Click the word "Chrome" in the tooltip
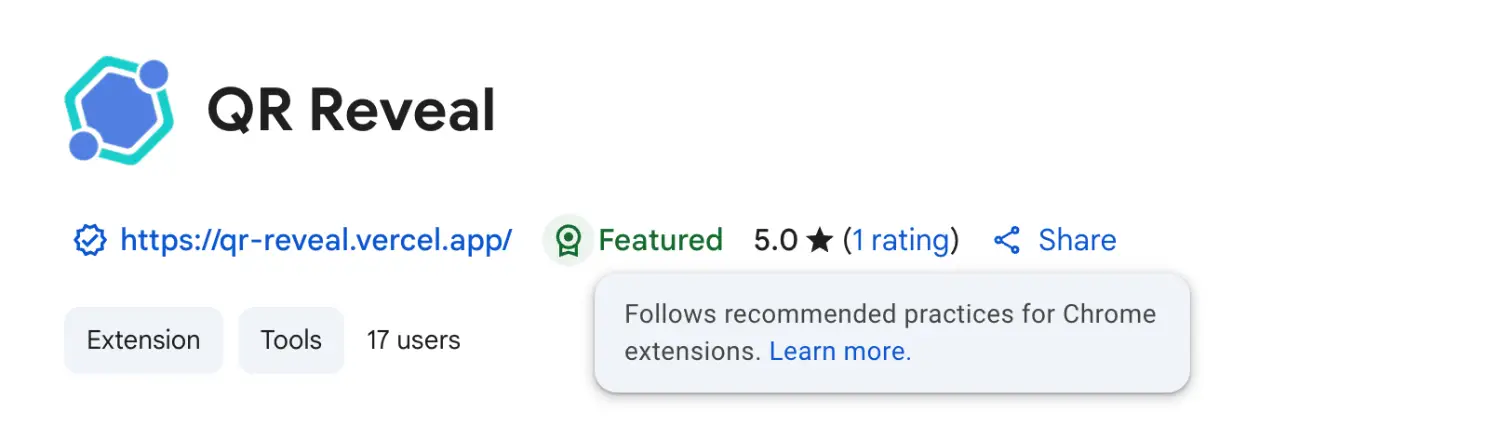 [1107, 314]
